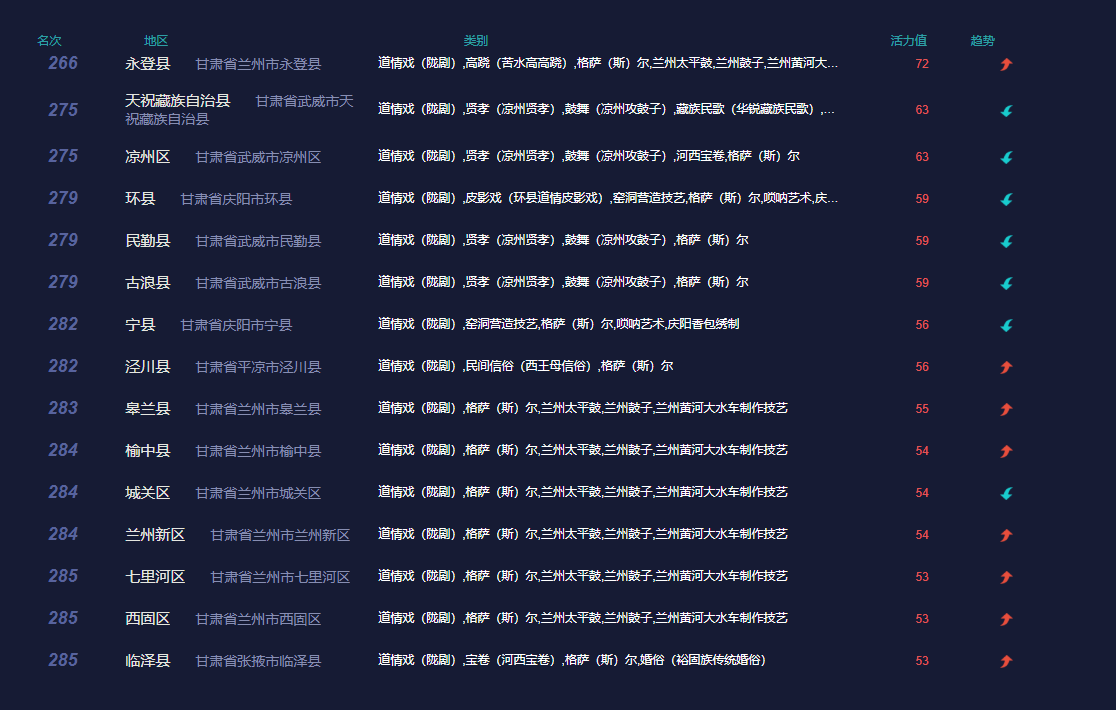Click the up trend icon beside 皋兰县
This screenshot has height=710, width=1116.
[1006, 407]
